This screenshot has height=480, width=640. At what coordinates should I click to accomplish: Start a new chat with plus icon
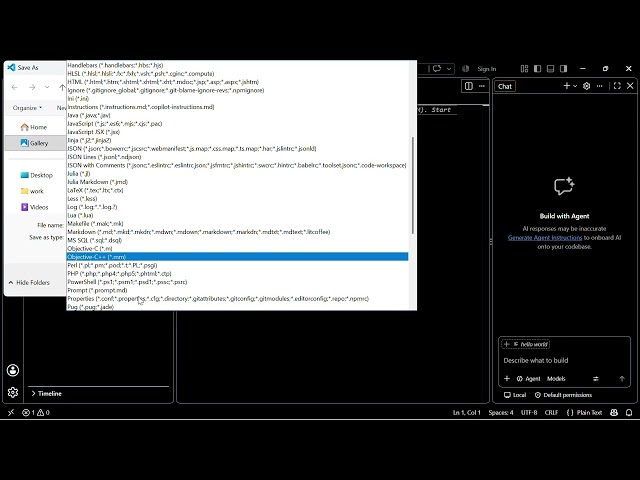[567, 86]
